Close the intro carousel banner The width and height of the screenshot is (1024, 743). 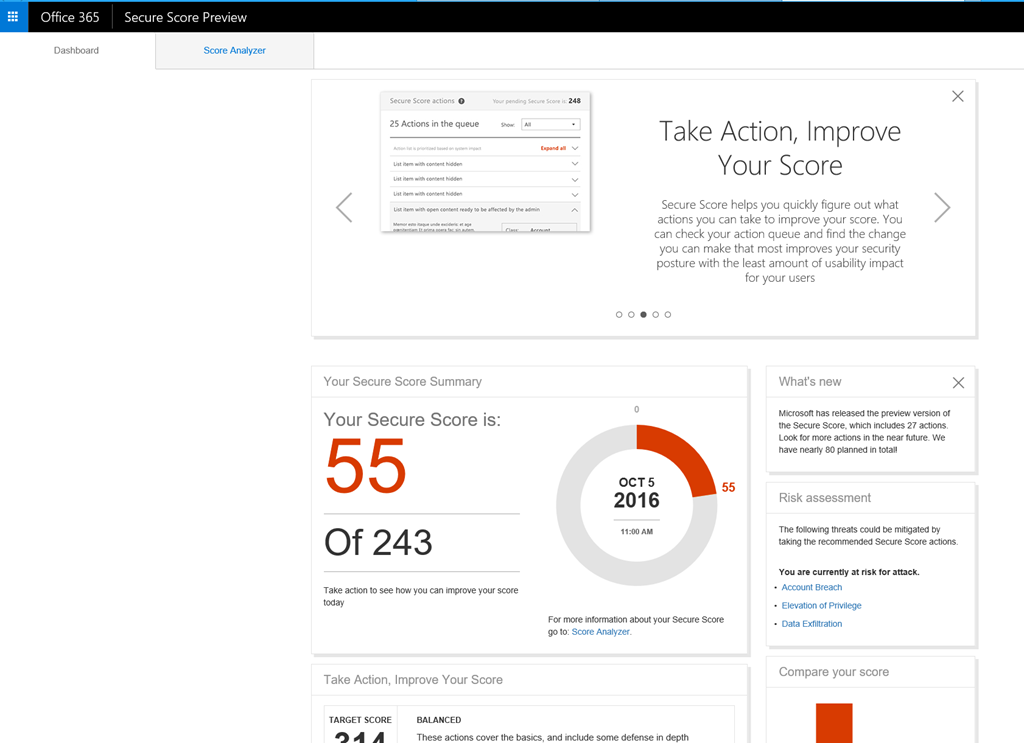[957, 96]
